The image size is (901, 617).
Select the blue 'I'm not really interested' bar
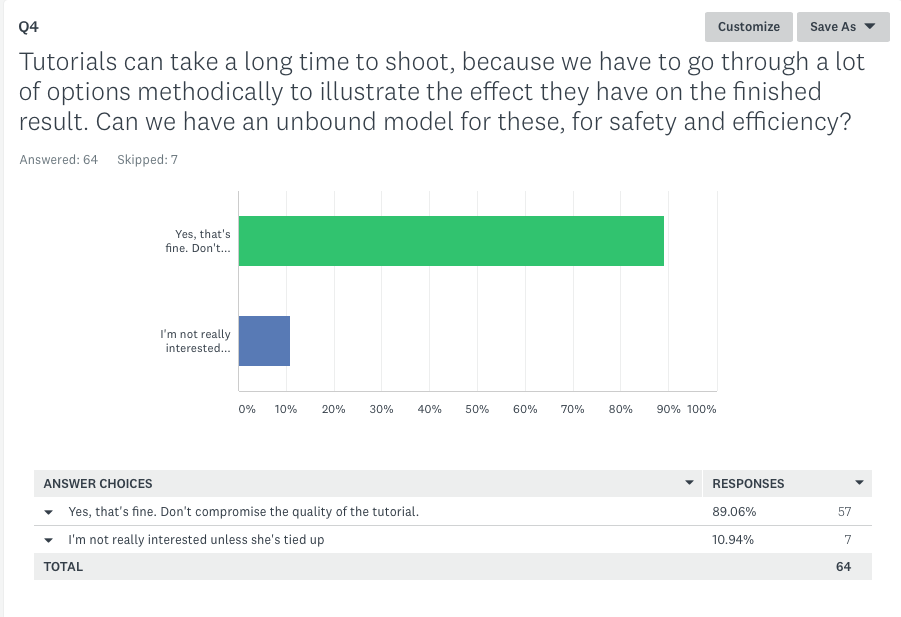264,341
